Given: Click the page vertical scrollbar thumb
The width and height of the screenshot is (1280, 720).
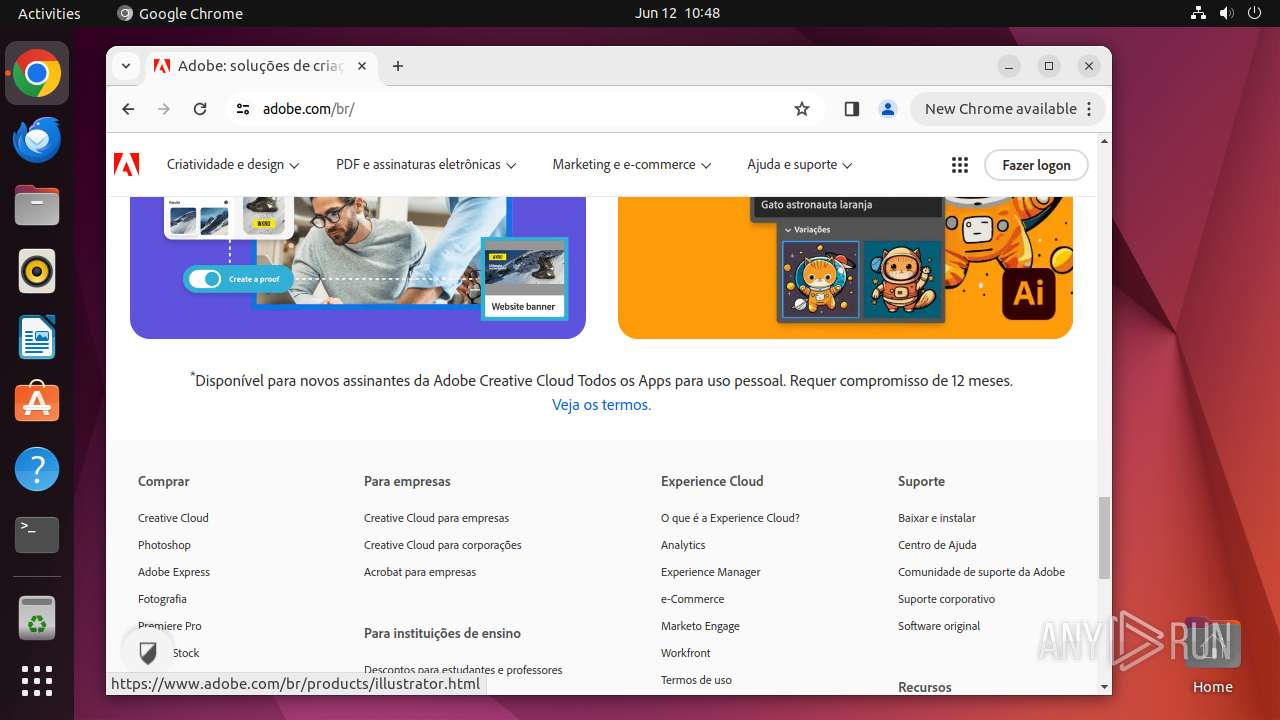Looking at the screenshot, I should [x=1104, y=538].
